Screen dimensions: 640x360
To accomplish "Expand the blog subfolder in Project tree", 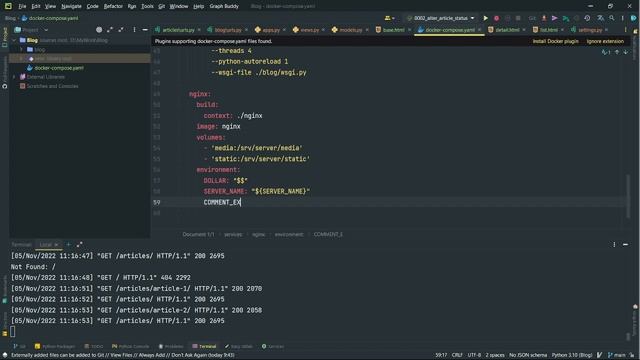I will pos(22,49).
